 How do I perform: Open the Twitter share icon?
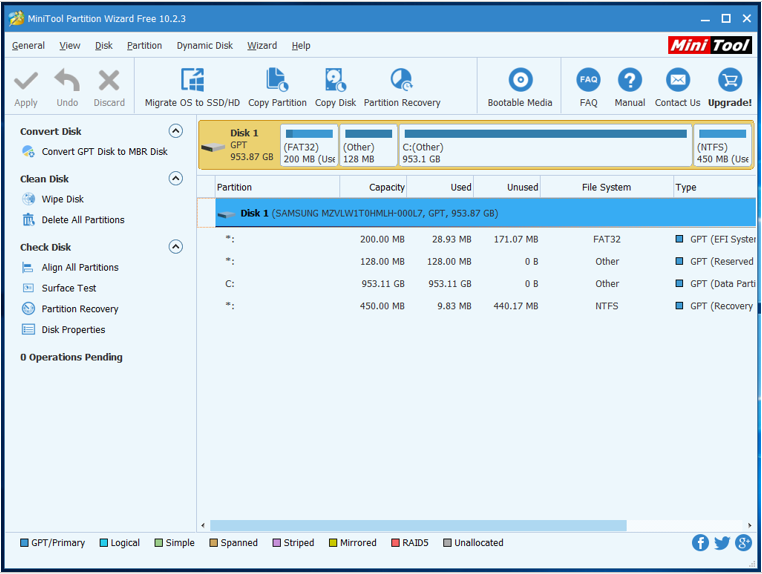point(722,543)
